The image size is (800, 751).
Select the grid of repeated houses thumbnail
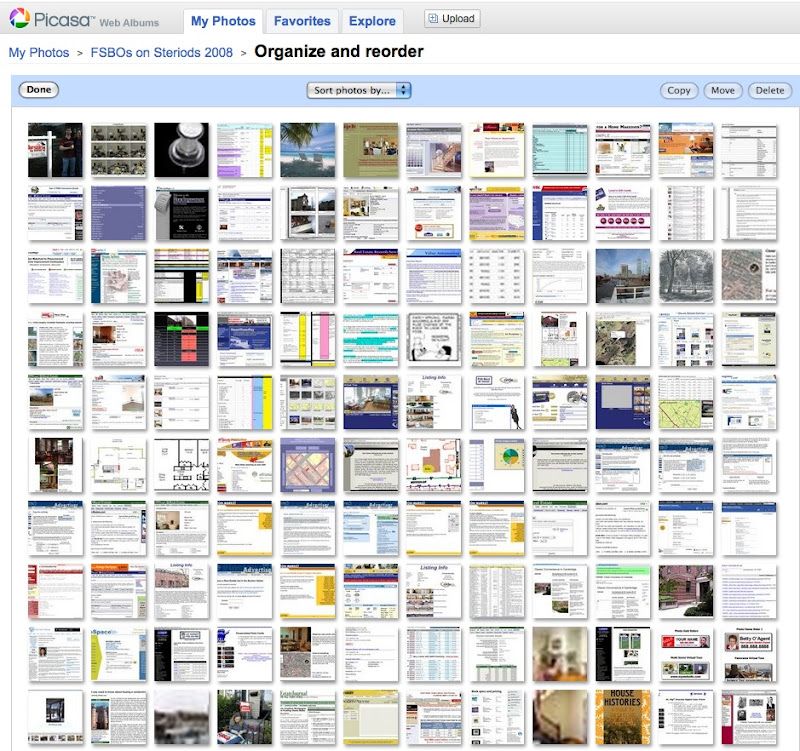(118, 150)
